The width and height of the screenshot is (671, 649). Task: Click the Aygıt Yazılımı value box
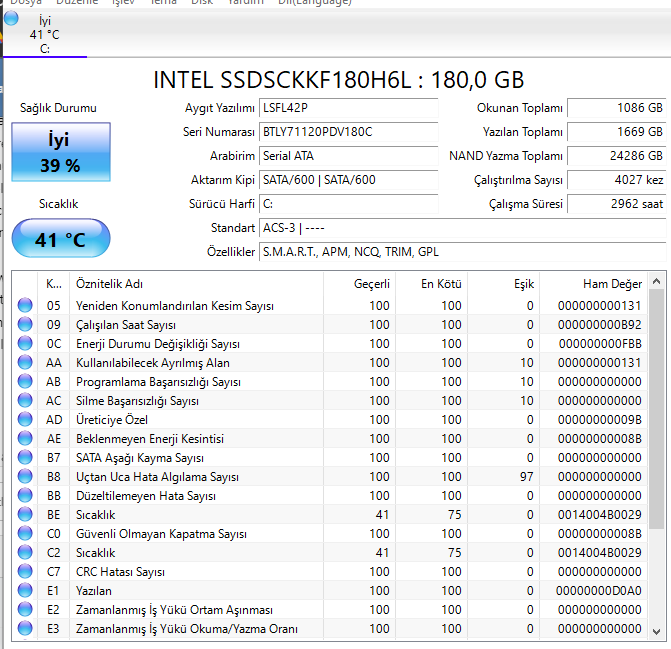point(347,107)
